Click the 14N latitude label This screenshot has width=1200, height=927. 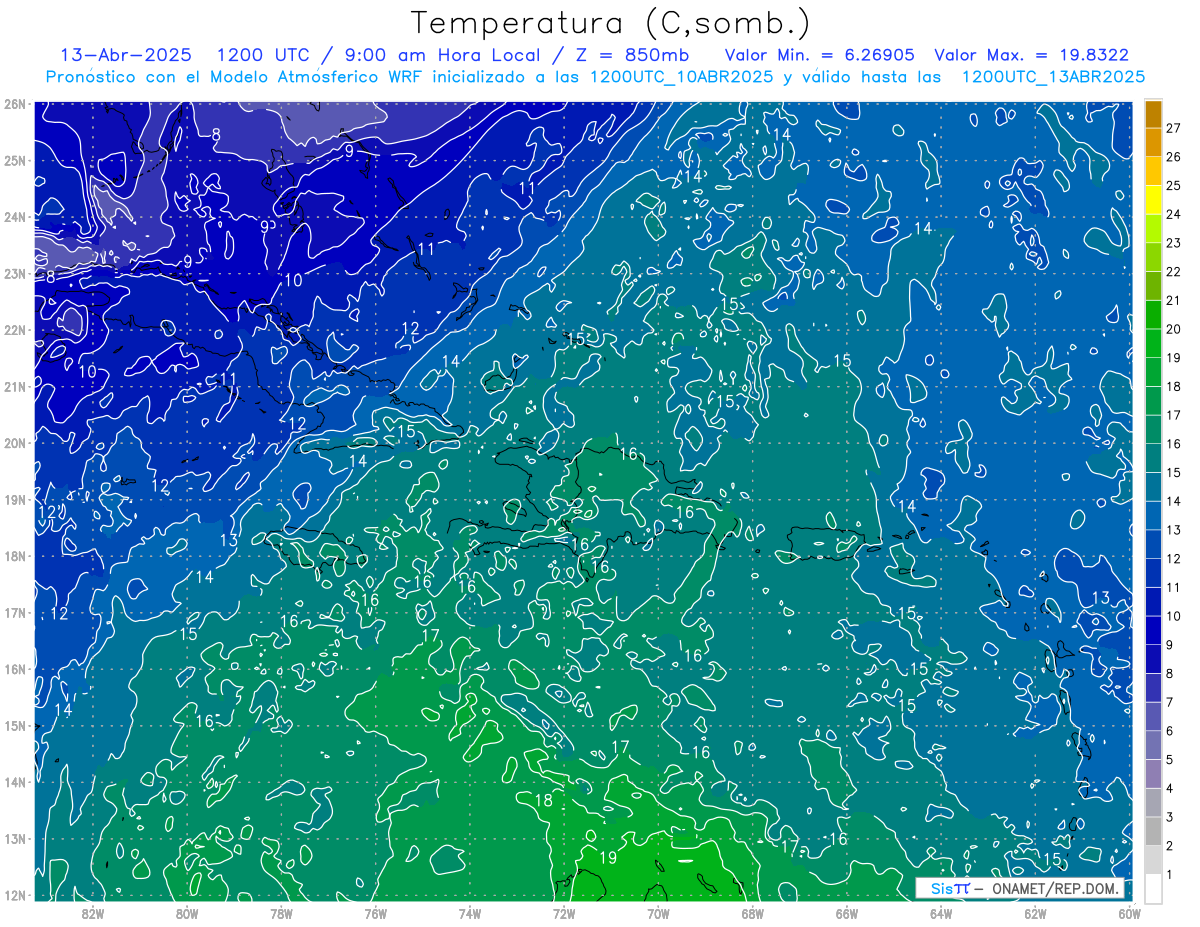14,782
